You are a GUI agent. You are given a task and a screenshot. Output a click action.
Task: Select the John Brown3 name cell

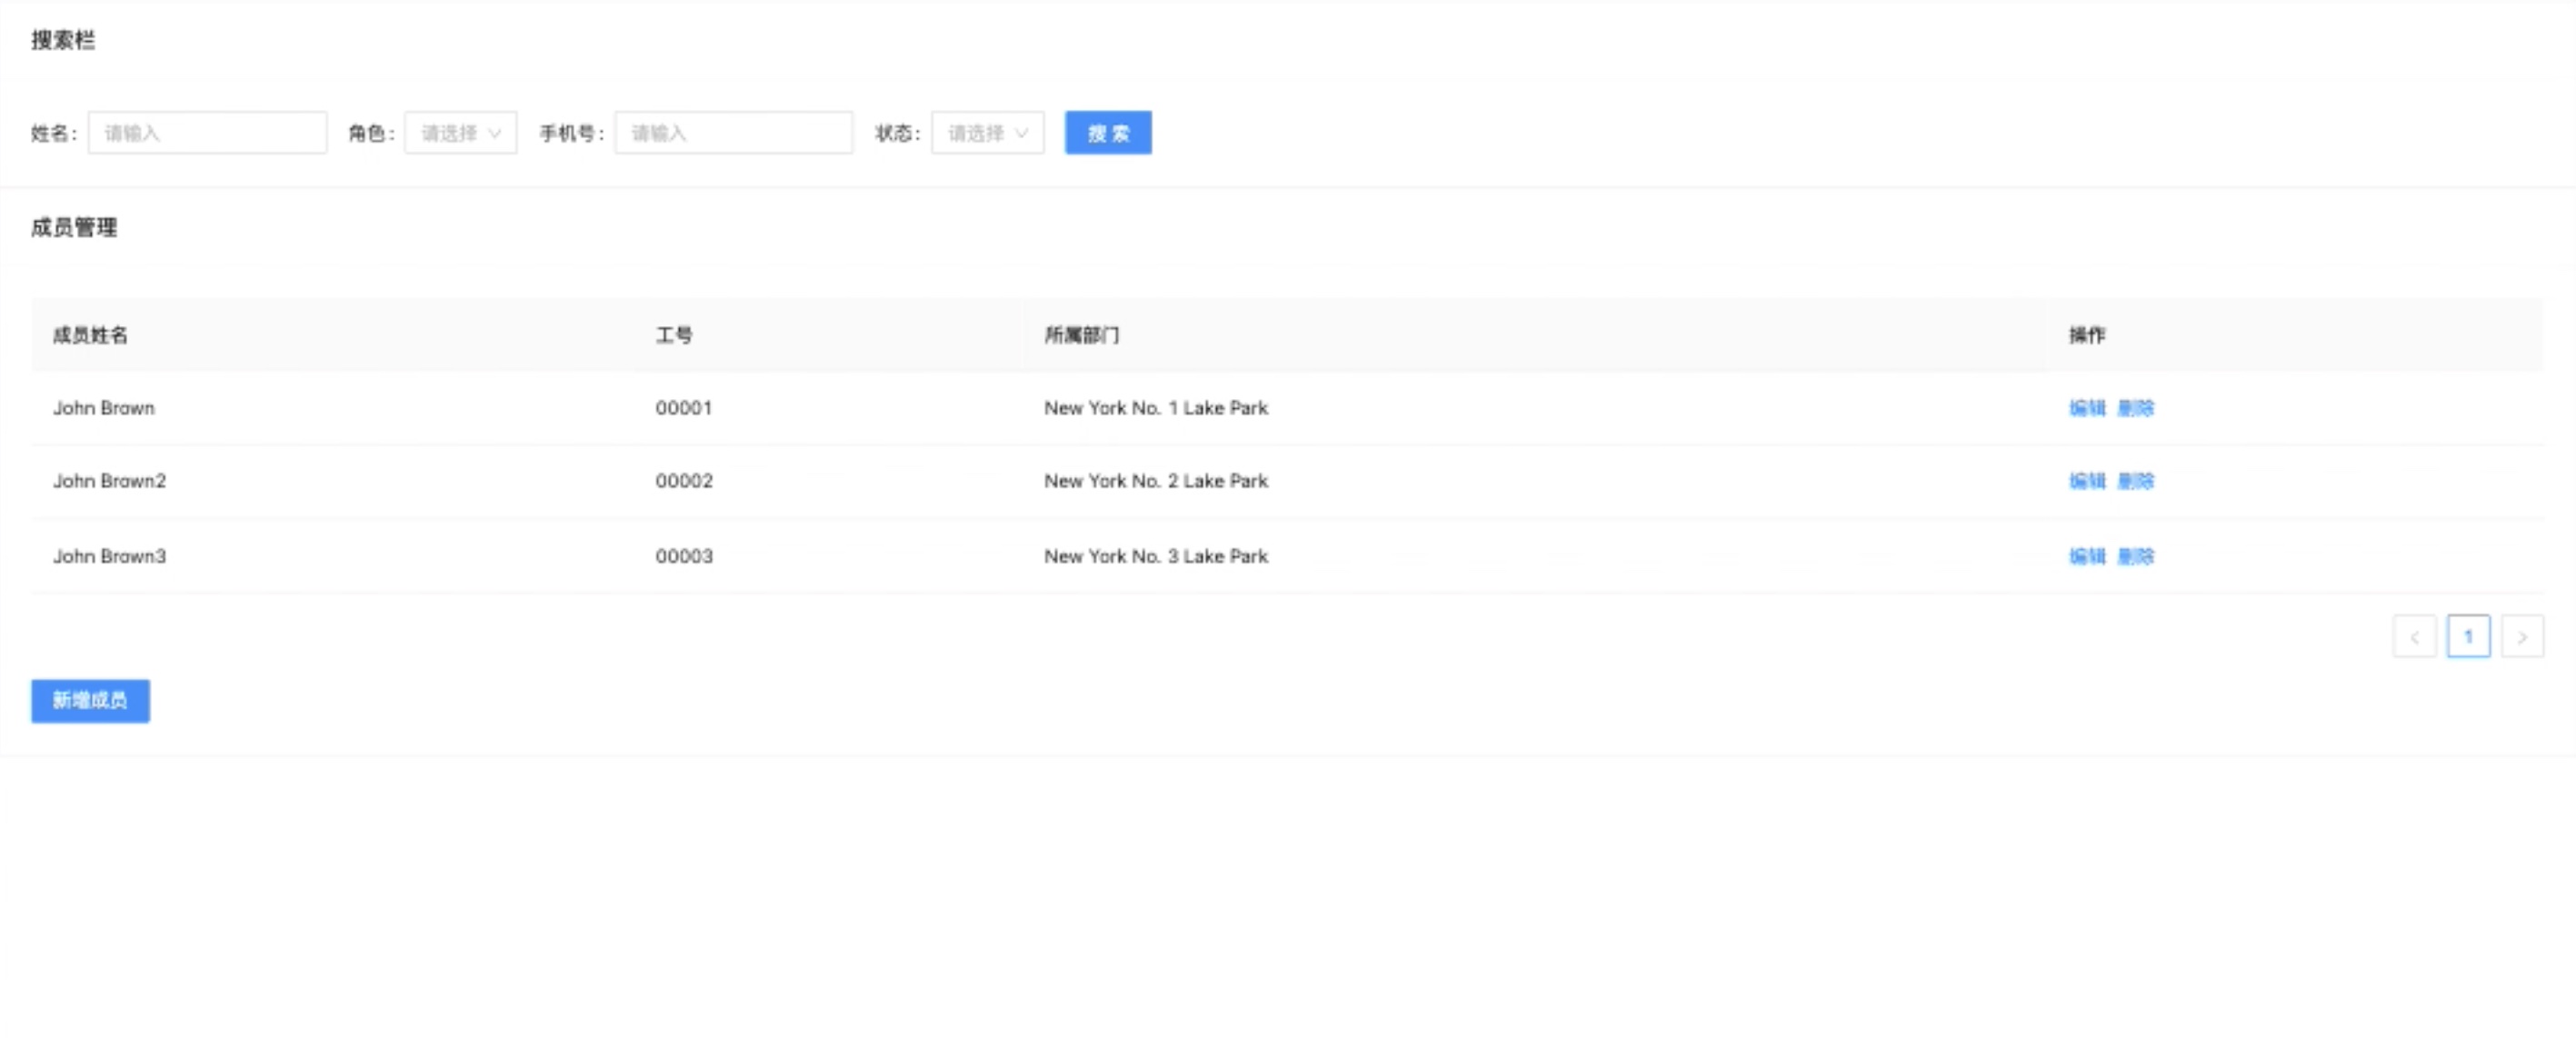[x=110, y=556]
